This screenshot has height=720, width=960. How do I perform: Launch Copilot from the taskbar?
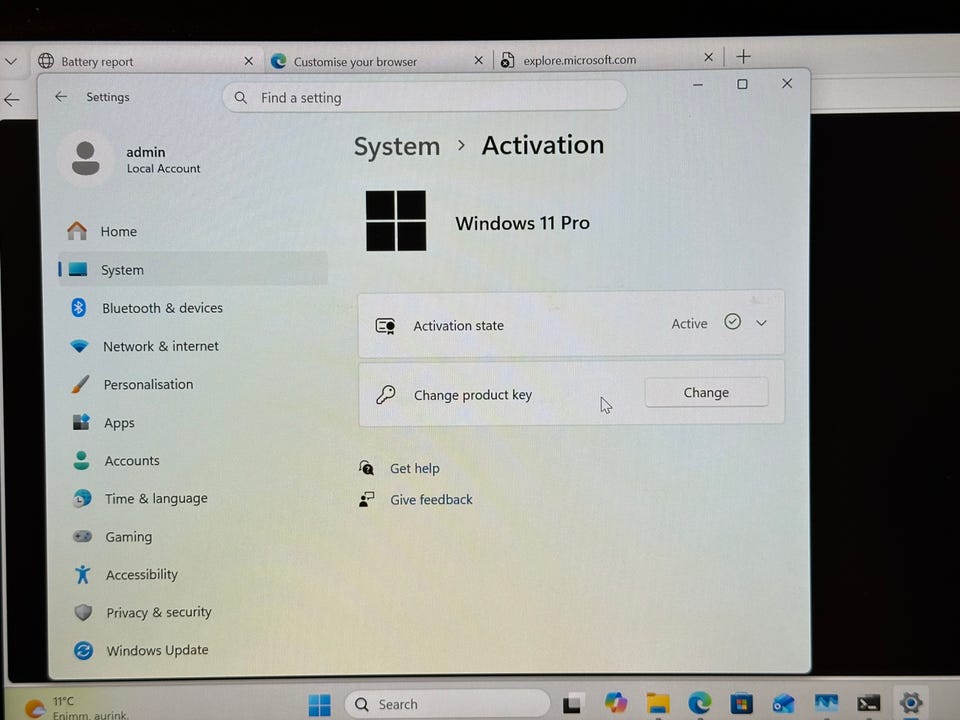pyautogui.click(x=615, y=703)
